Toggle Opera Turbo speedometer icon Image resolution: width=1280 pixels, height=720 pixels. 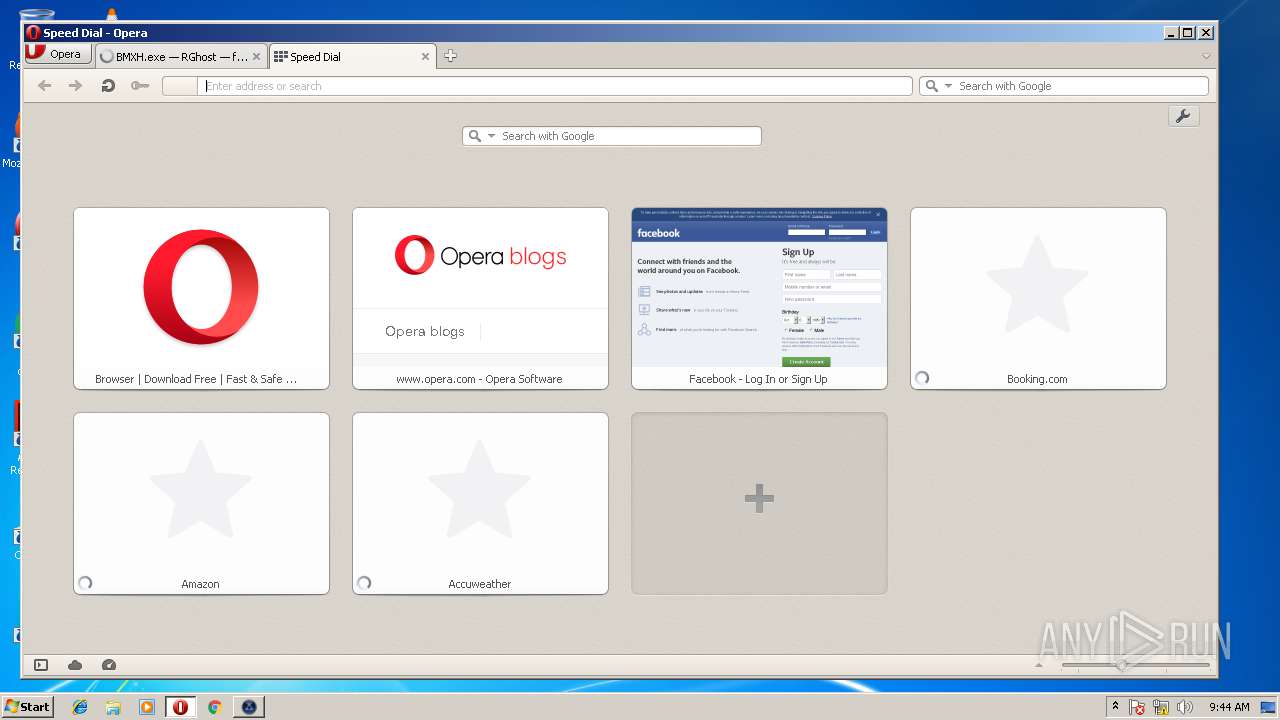coord(109,665)
